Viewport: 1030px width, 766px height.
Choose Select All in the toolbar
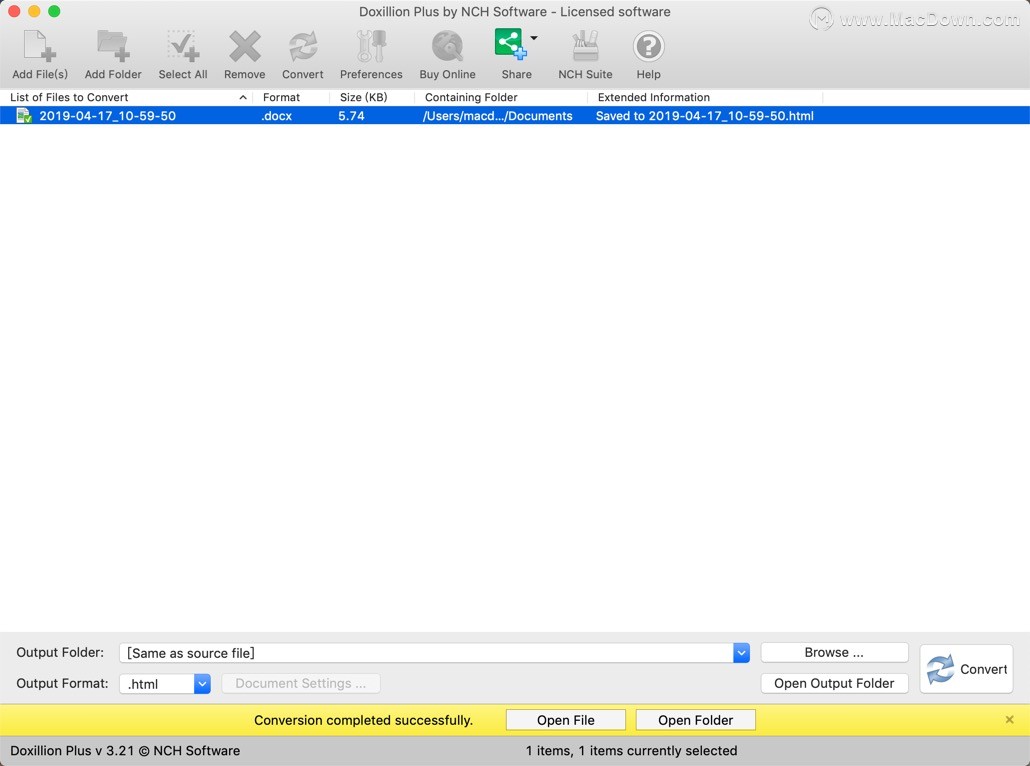(x=183, y=47)
